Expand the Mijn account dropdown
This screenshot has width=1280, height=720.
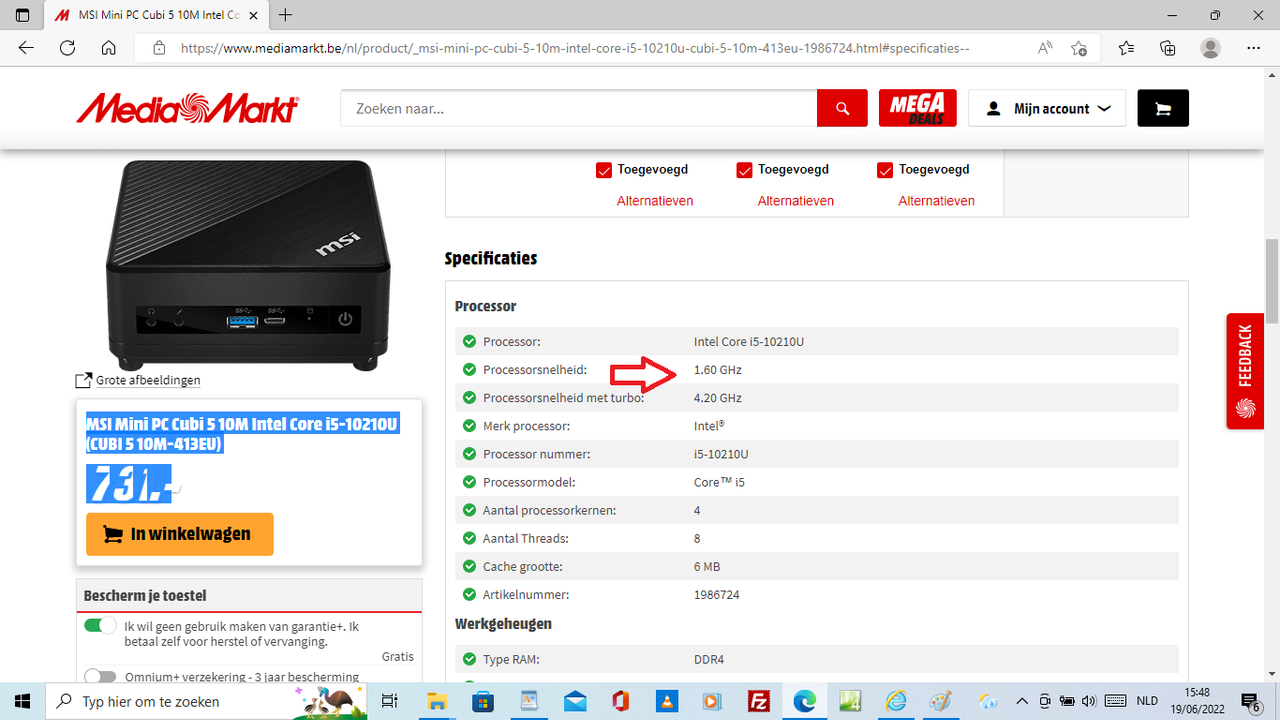(x=1047, y=108)
